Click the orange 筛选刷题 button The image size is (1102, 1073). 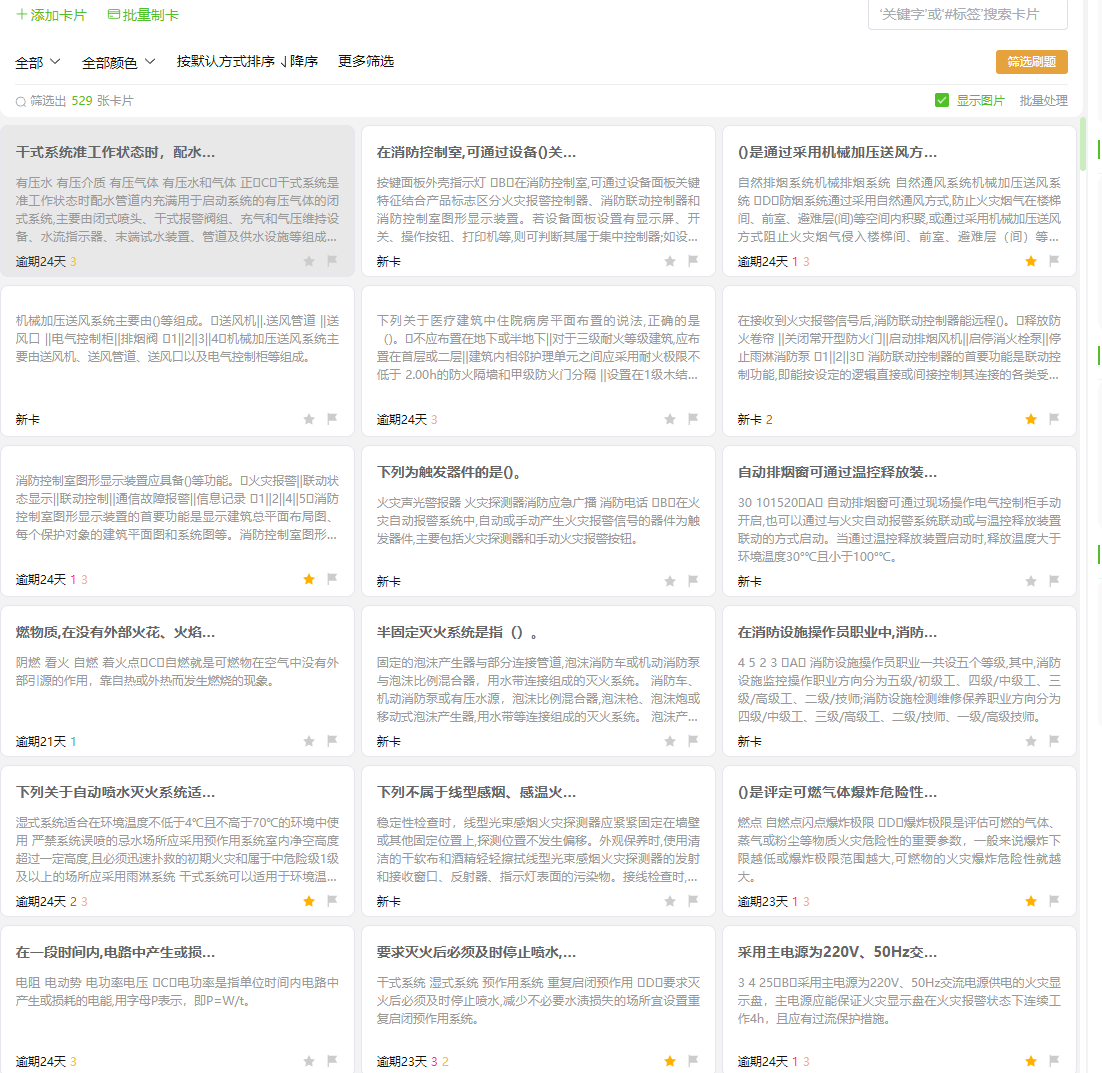(x=1031, y=62)
